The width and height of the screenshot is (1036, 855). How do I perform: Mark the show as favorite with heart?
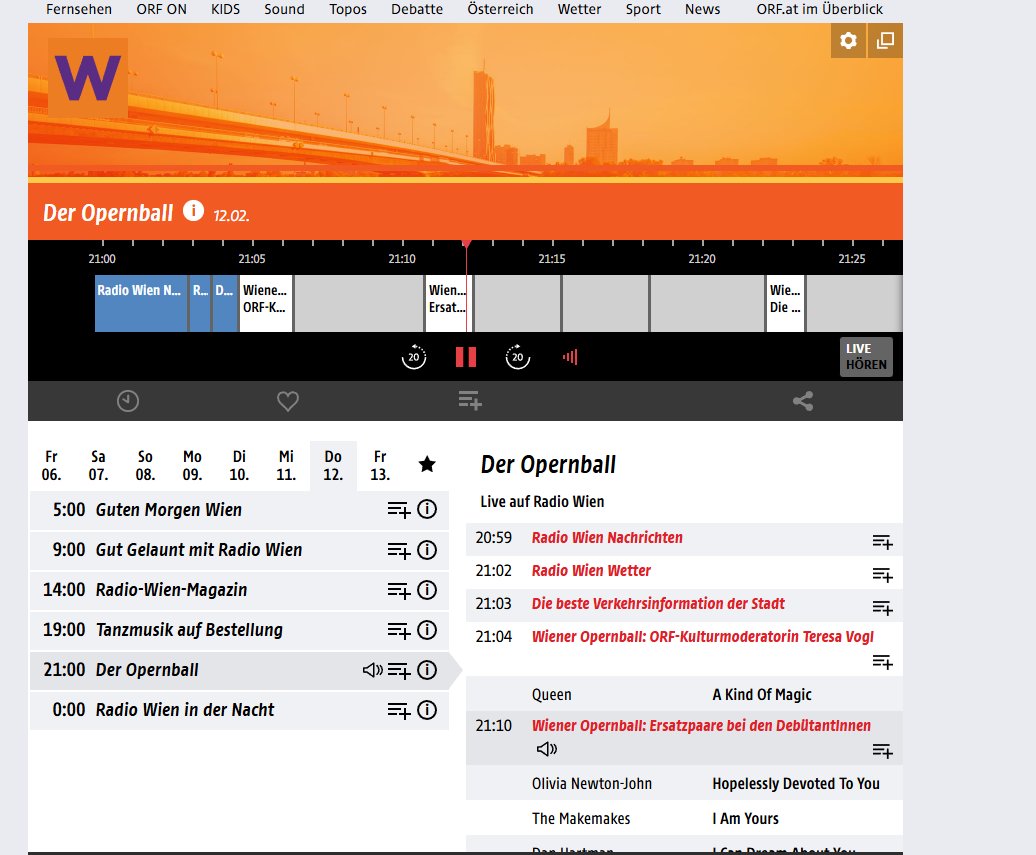[287, 401]
